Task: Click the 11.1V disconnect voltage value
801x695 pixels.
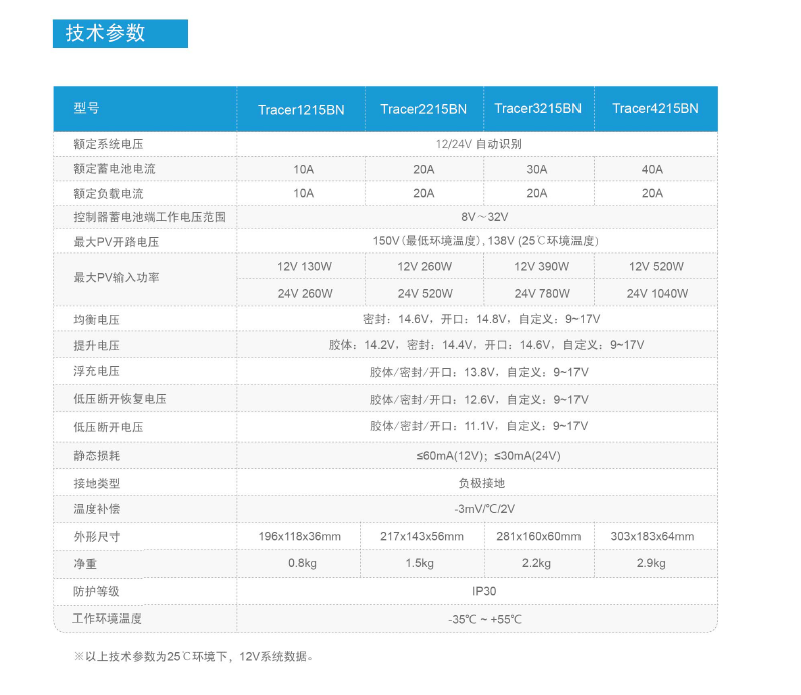Action: click(x=479, y=426)
